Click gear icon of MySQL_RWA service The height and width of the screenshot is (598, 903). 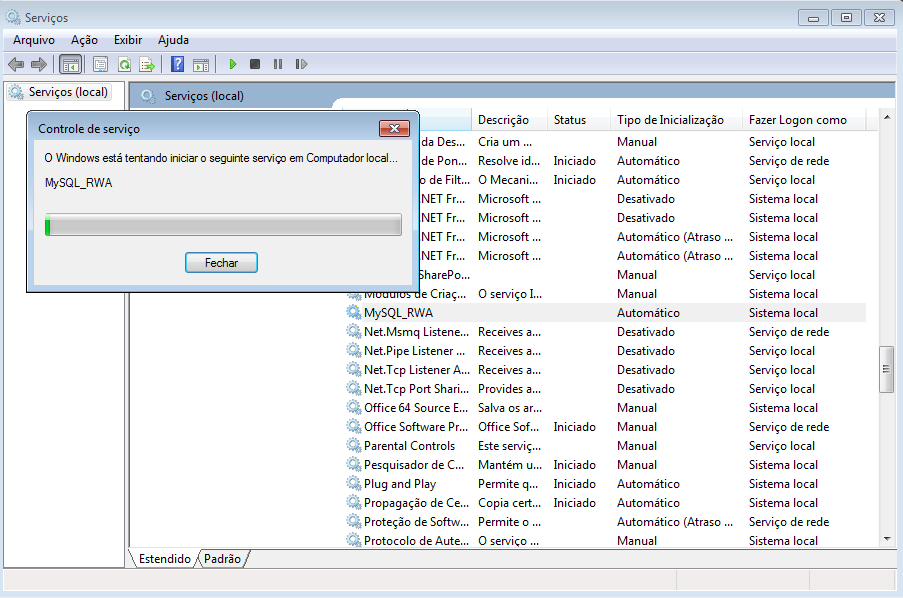(353, 312)
